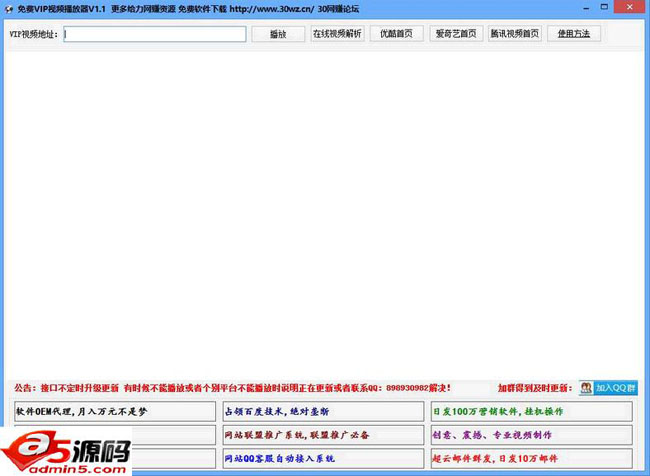Viewport: 650px width, 476px height.
Task: Open the 网站QQ客服自动接入系统 link
Action: [x=323, y=459]
